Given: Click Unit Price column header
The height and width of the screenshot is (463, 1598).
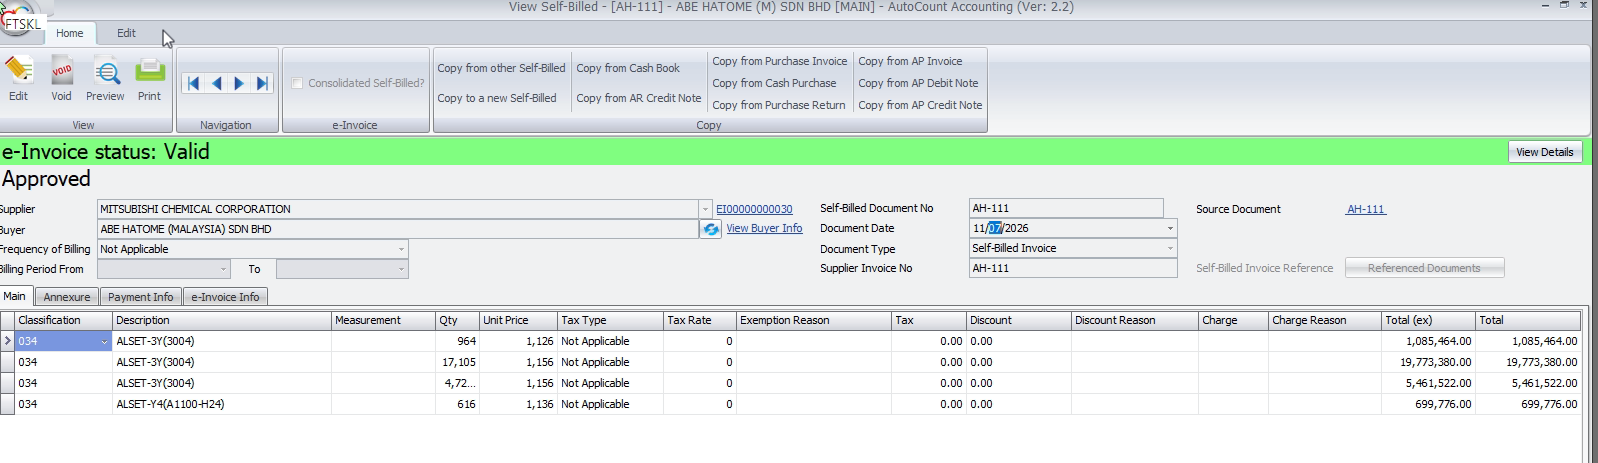Looking at the screenshot, I should tap(518, 320).
